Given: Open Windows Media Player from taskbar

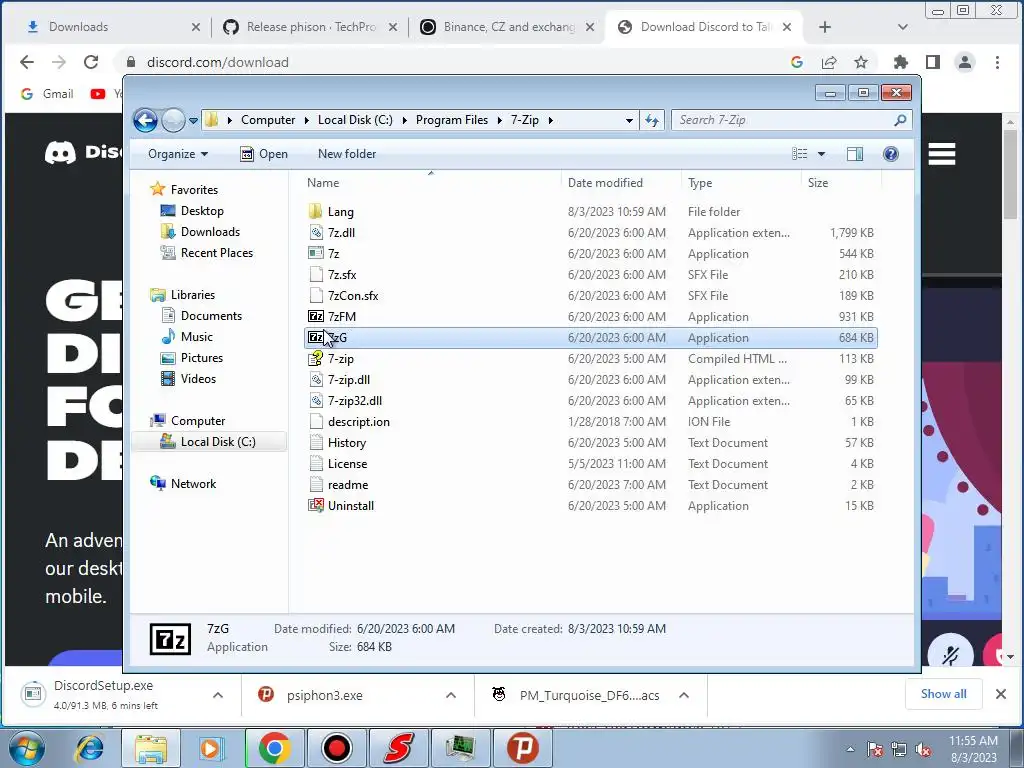Looking at the screenshot, I should 212,748.
